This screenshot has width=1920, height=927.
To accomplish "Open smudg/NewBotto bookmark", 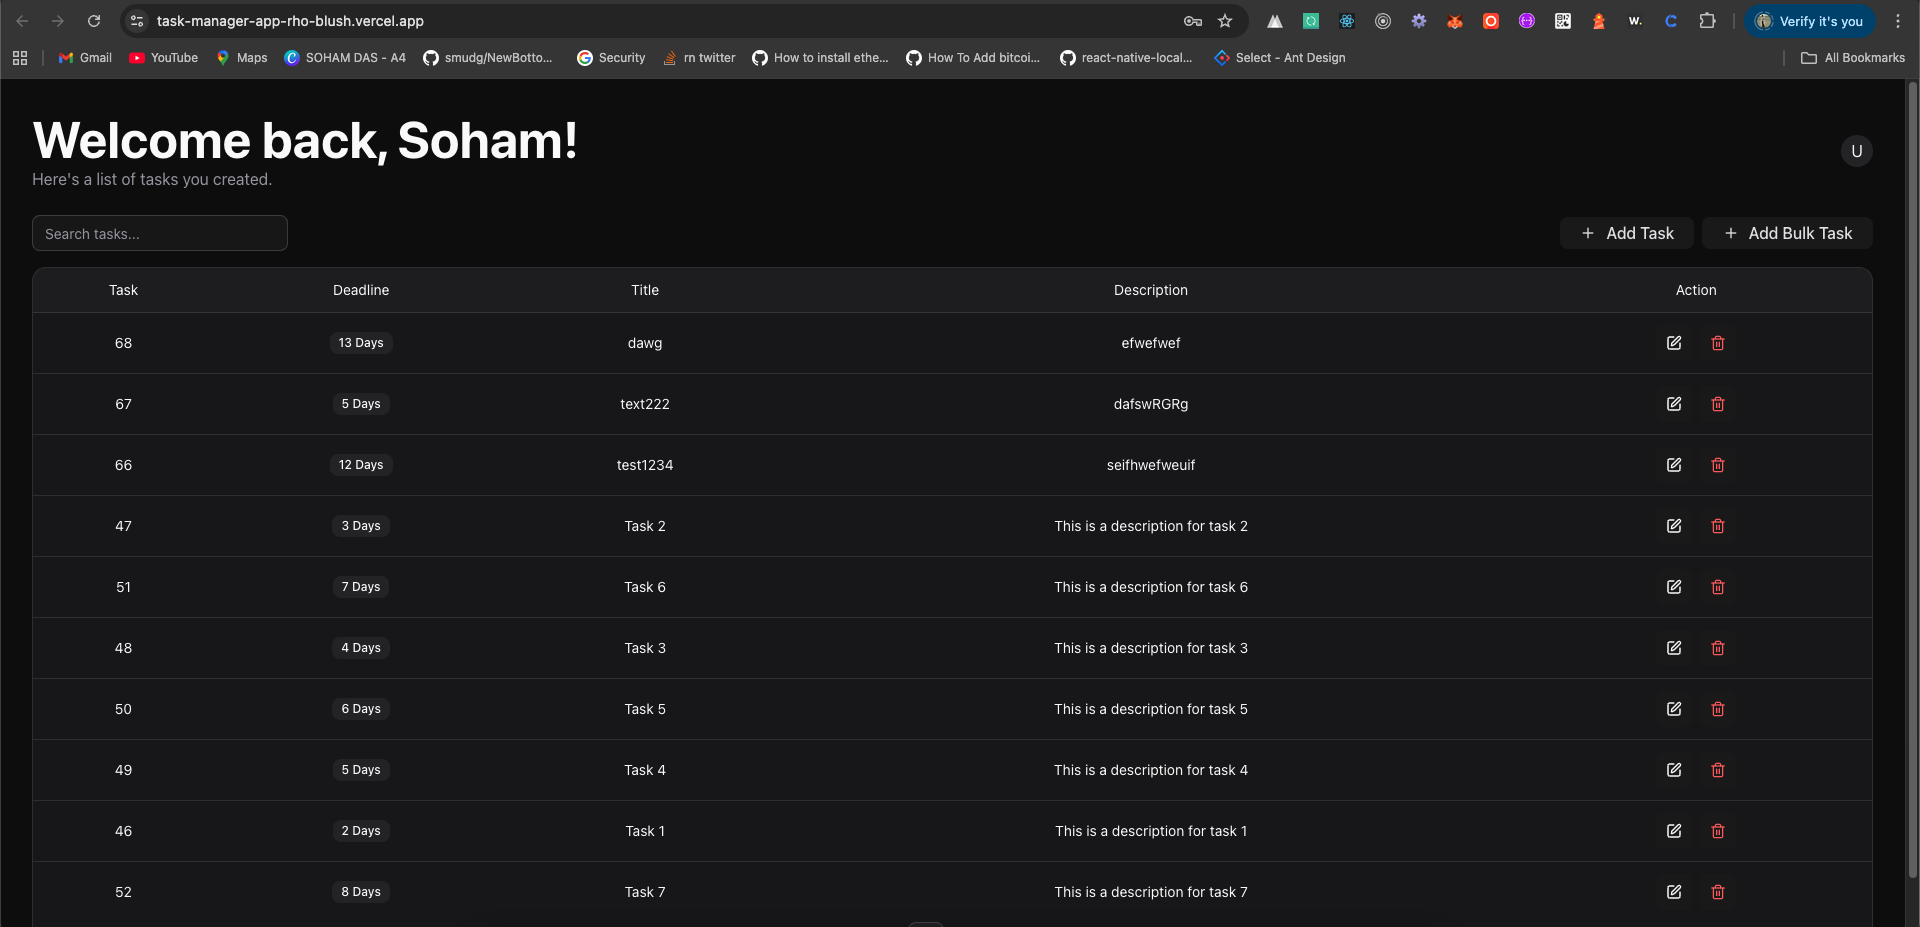I will (x=487, y=58).
